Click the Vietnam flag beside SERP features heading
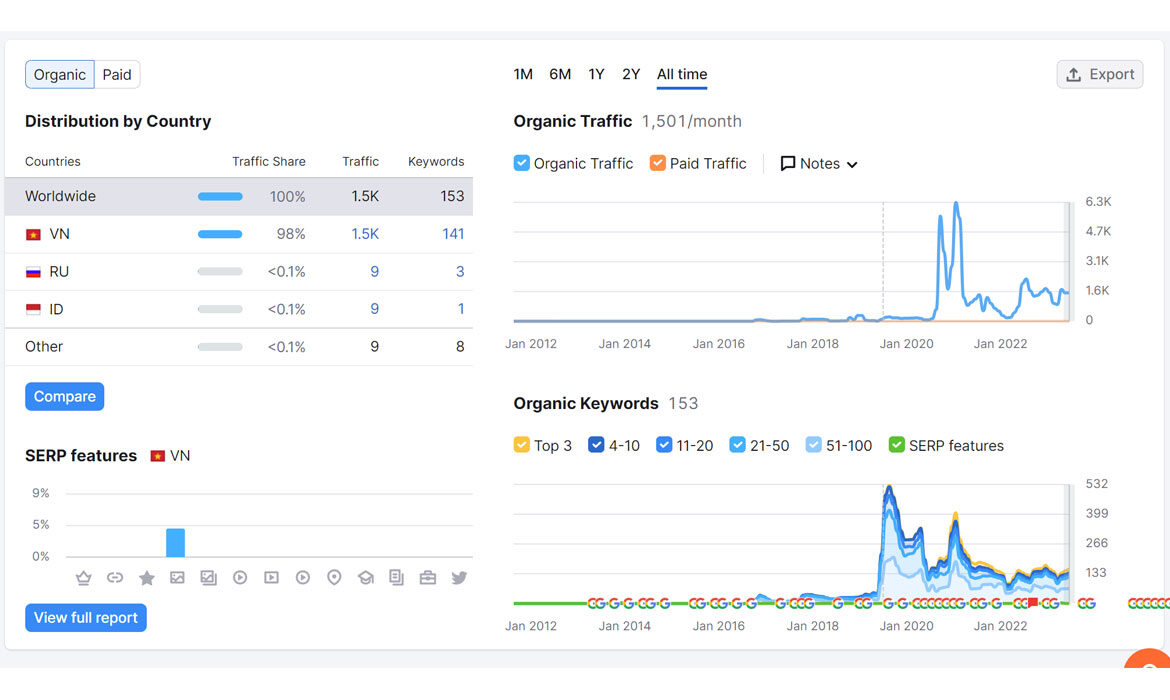1170x700 pixels. point(157,456)
